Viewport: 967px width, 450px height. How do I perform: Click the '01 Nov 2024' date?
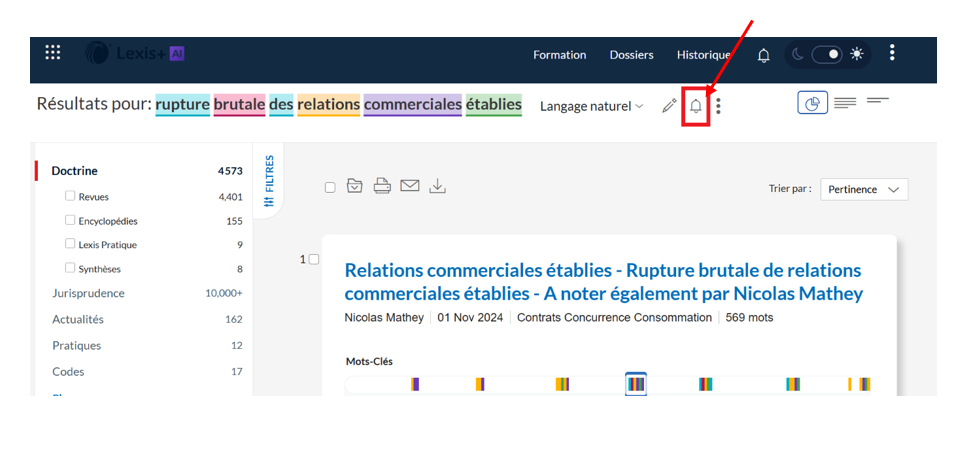[x=470, y=317]
